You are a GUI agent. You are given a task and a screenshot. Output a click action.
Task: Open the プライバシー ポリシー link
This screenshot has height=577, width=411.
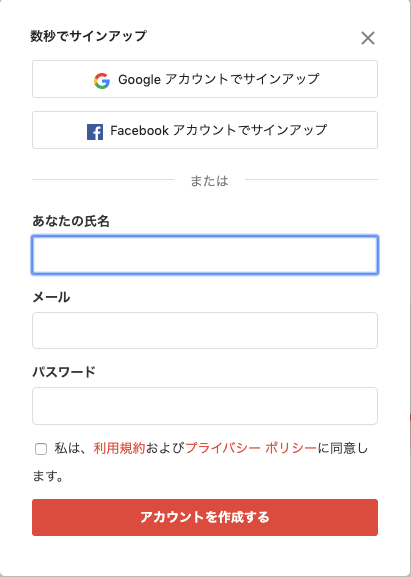(251, 448)
